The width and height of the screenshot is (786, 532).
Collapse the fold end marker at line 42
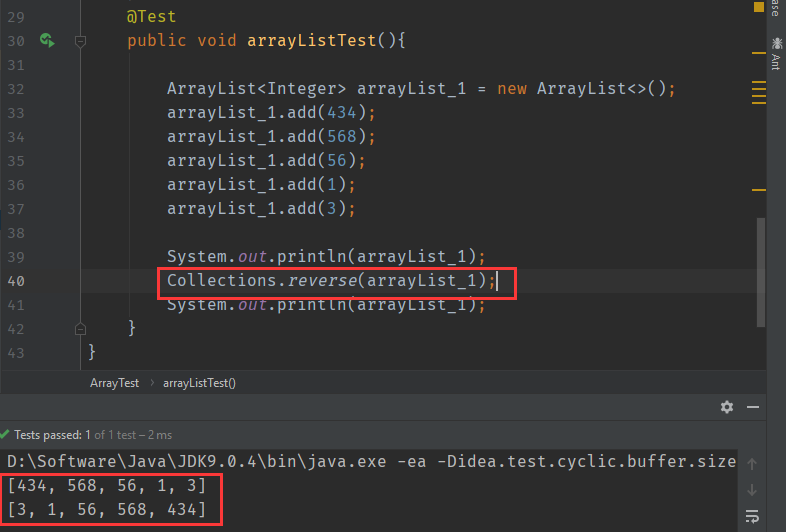(80, 329)
